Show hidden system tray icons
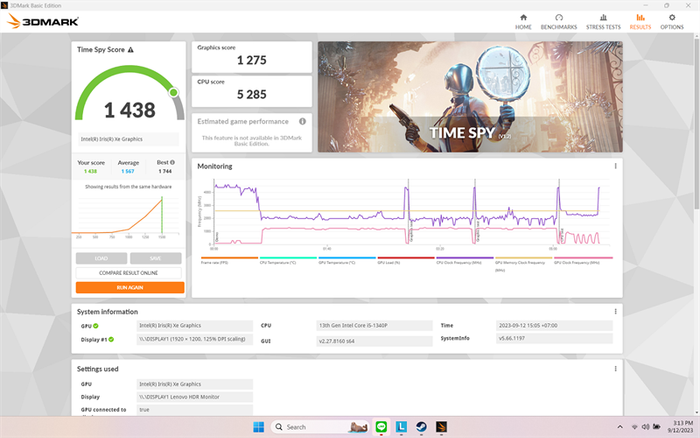Screen dimensions: 700x438 click(620, 427)
